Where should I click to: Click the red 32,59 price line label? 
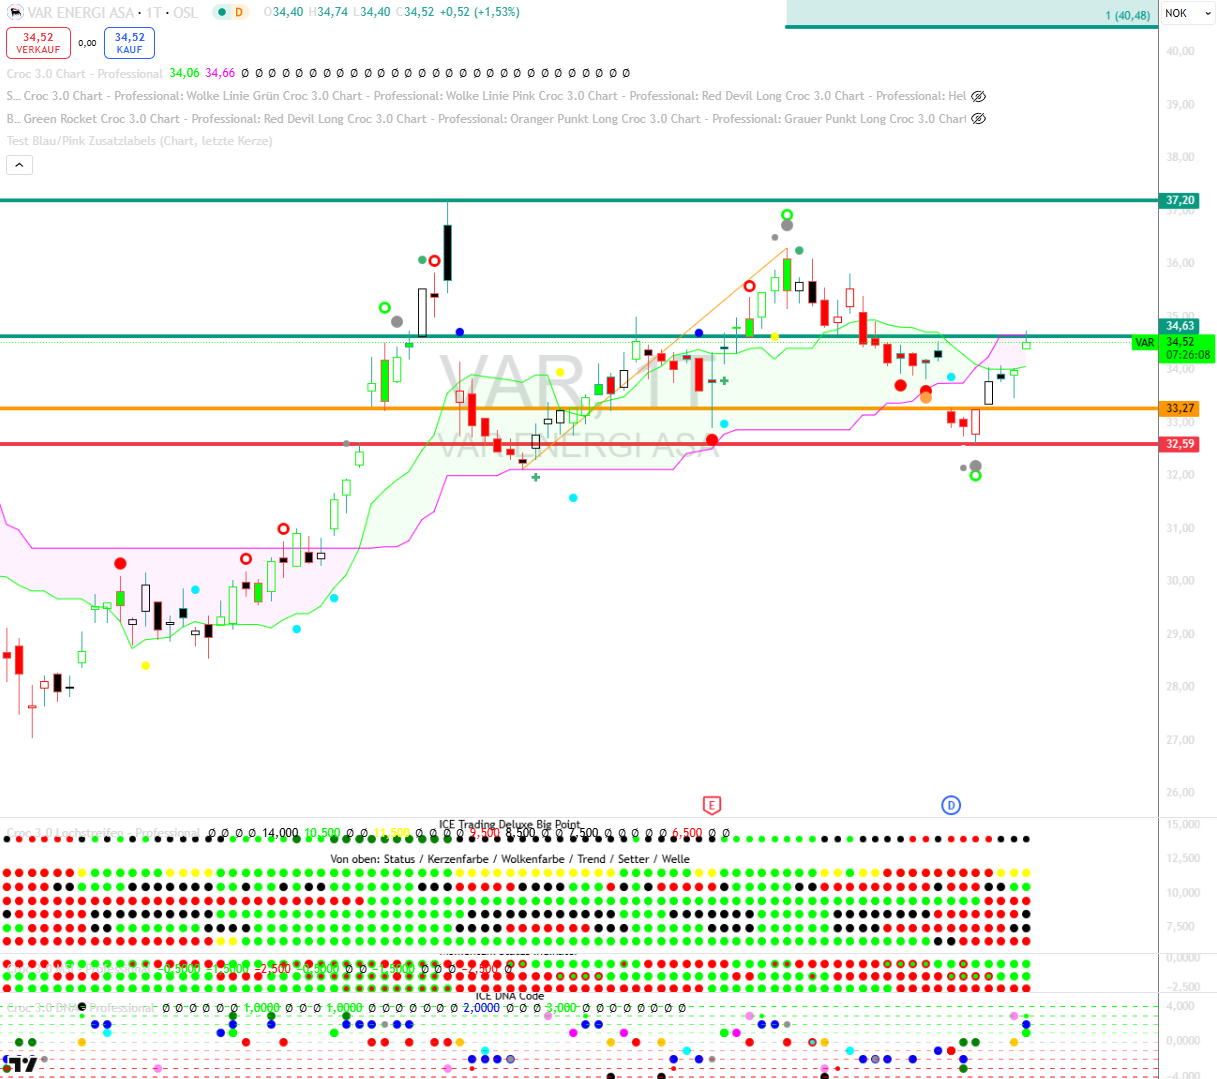tap(1180, 444)
